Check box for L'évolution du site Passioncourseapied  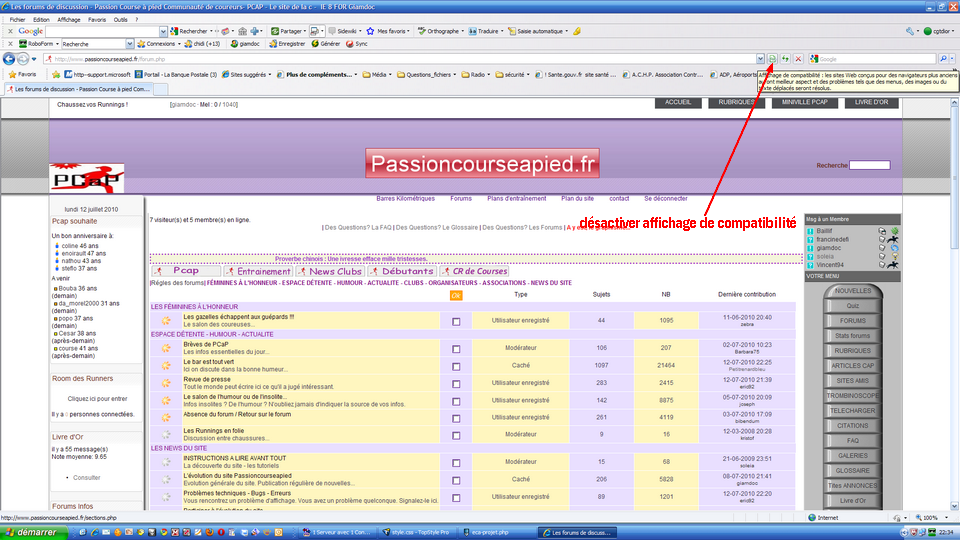point(456,481)
